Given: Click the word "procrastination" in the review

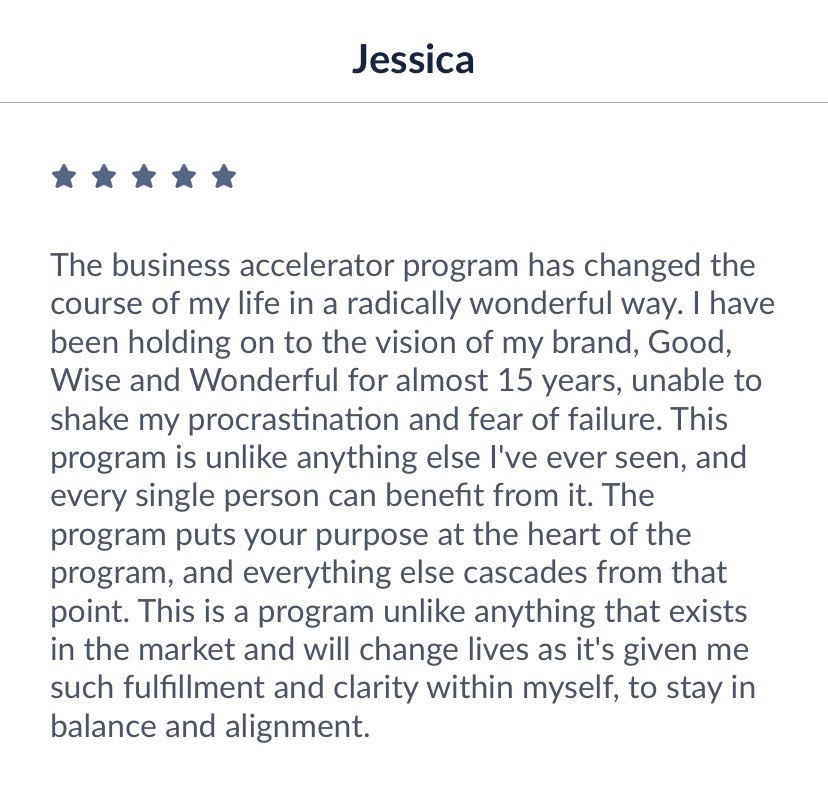Looking at the screenshot, I should point(294,420).
